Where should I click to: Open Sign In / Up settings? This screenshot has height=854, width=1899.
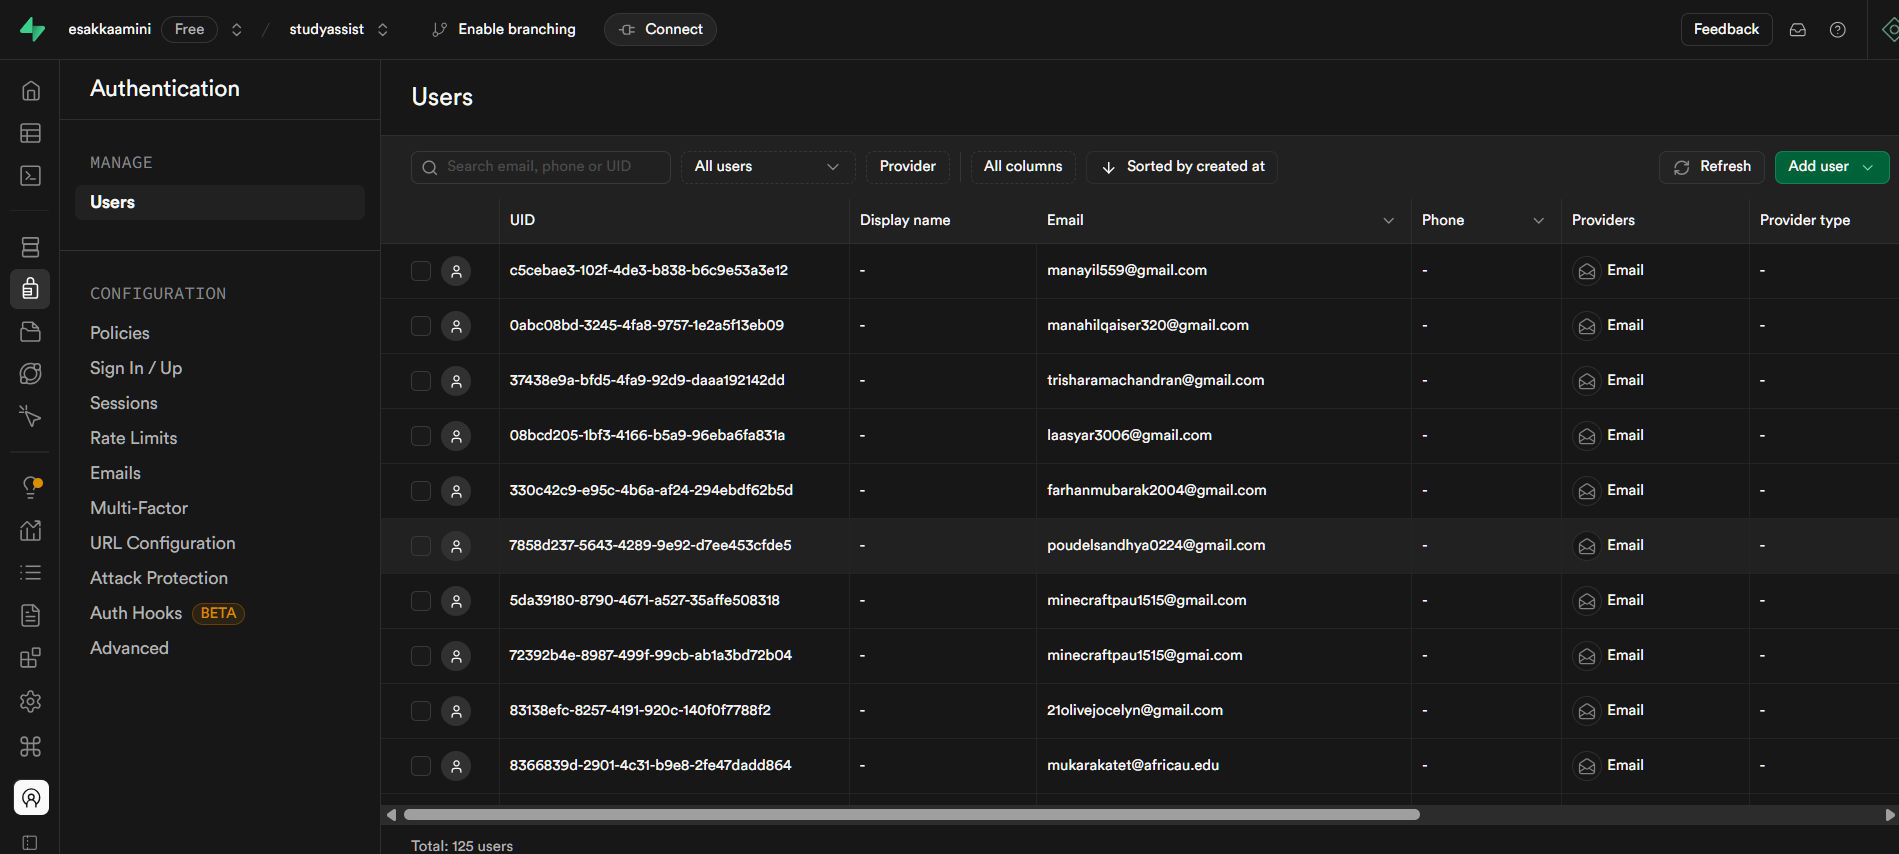coord(136,368)
